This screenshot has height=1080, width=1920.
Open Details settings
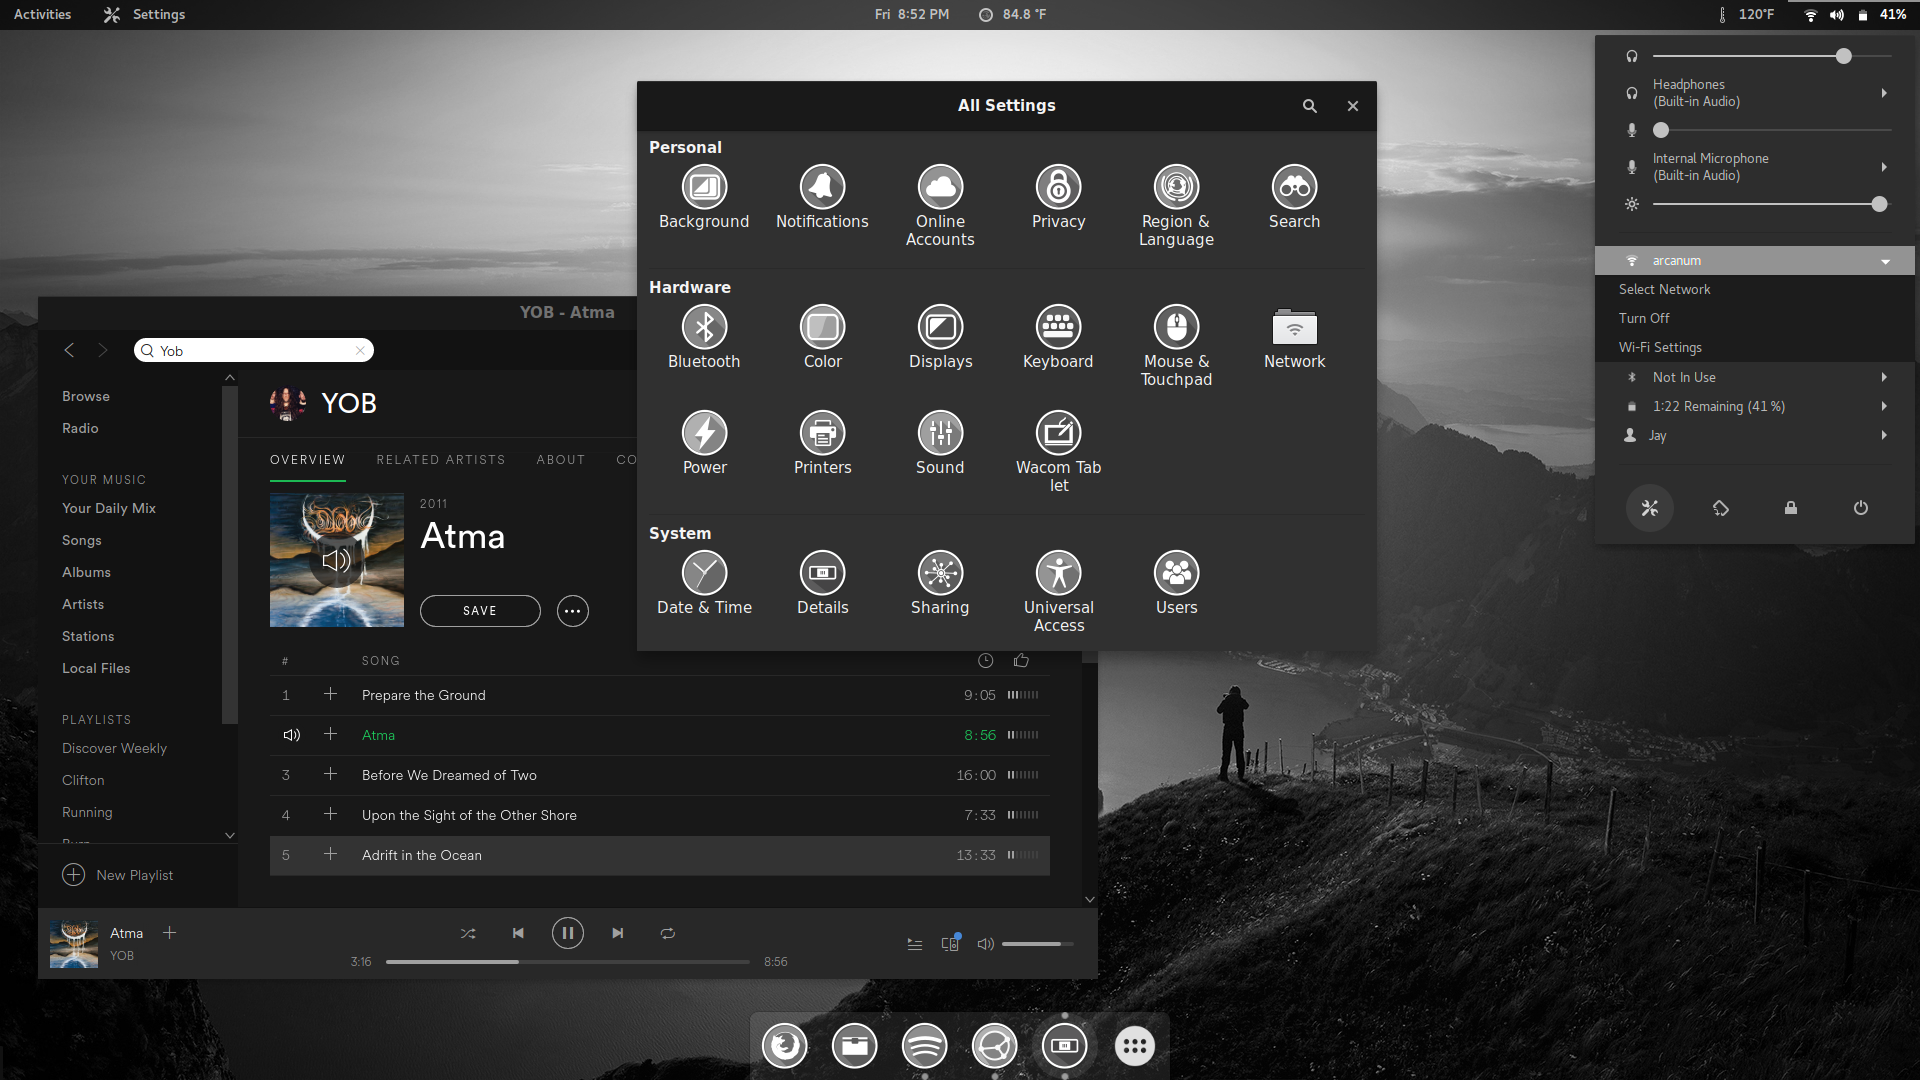822,583
